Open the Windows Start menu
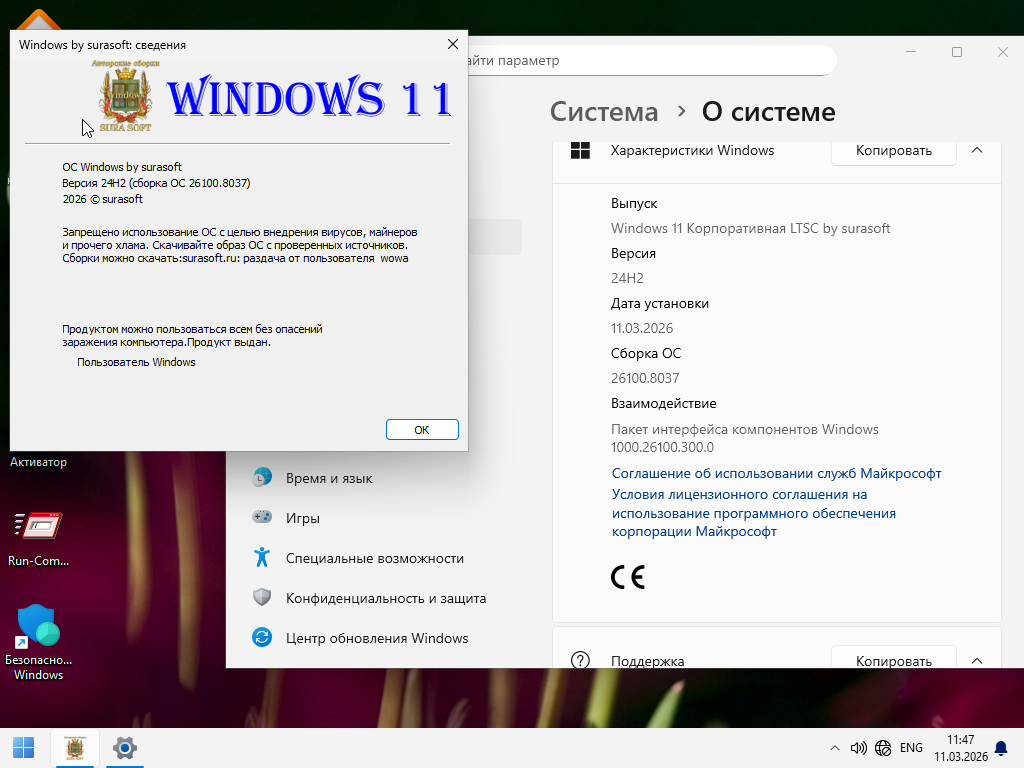 (x=23, y=747)
